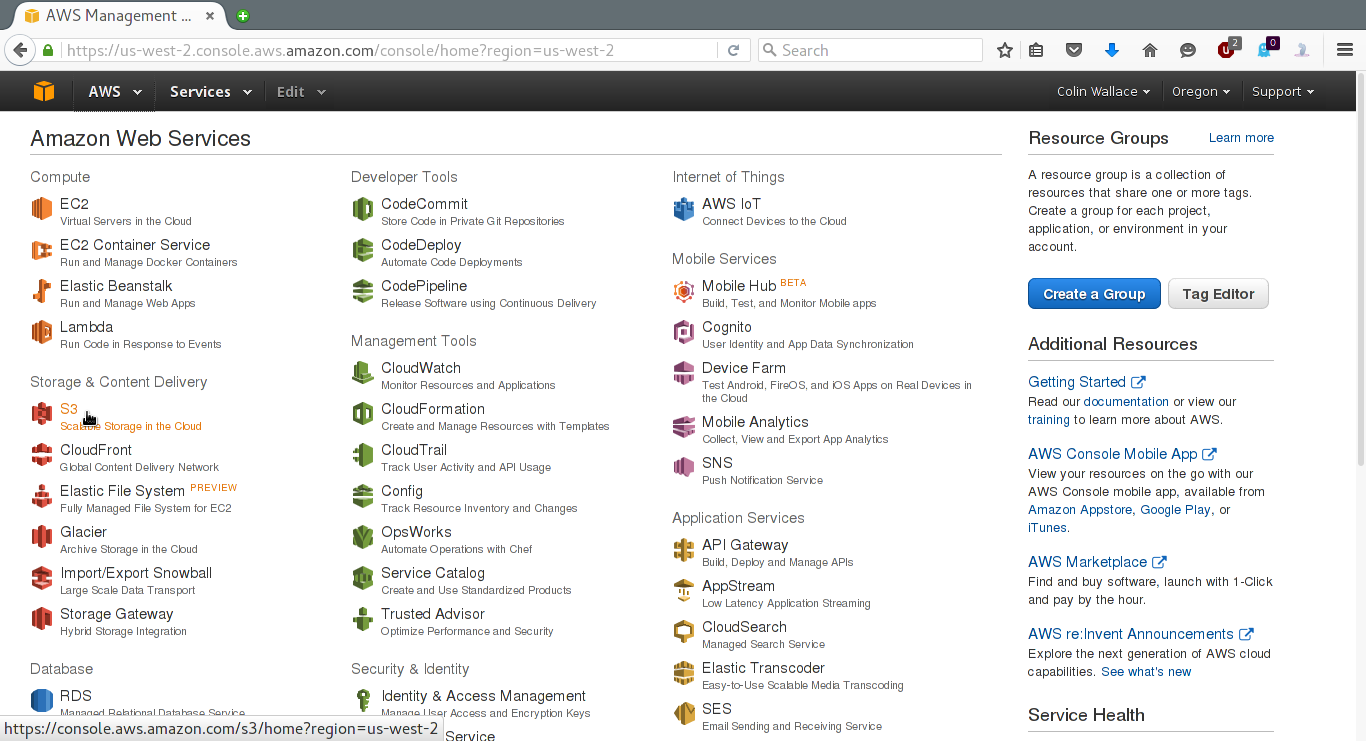Screen dimensions: 1366x741
Task: Go back with the browser back arrow
Action: click(x=19, y=50)
